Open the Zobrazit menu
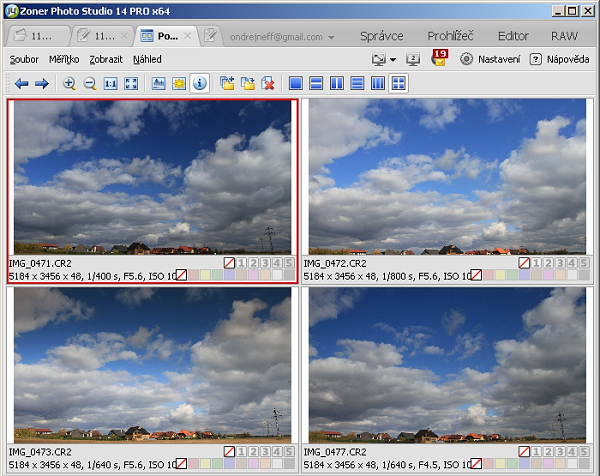600x476 pixels. (x=106, y=60)
